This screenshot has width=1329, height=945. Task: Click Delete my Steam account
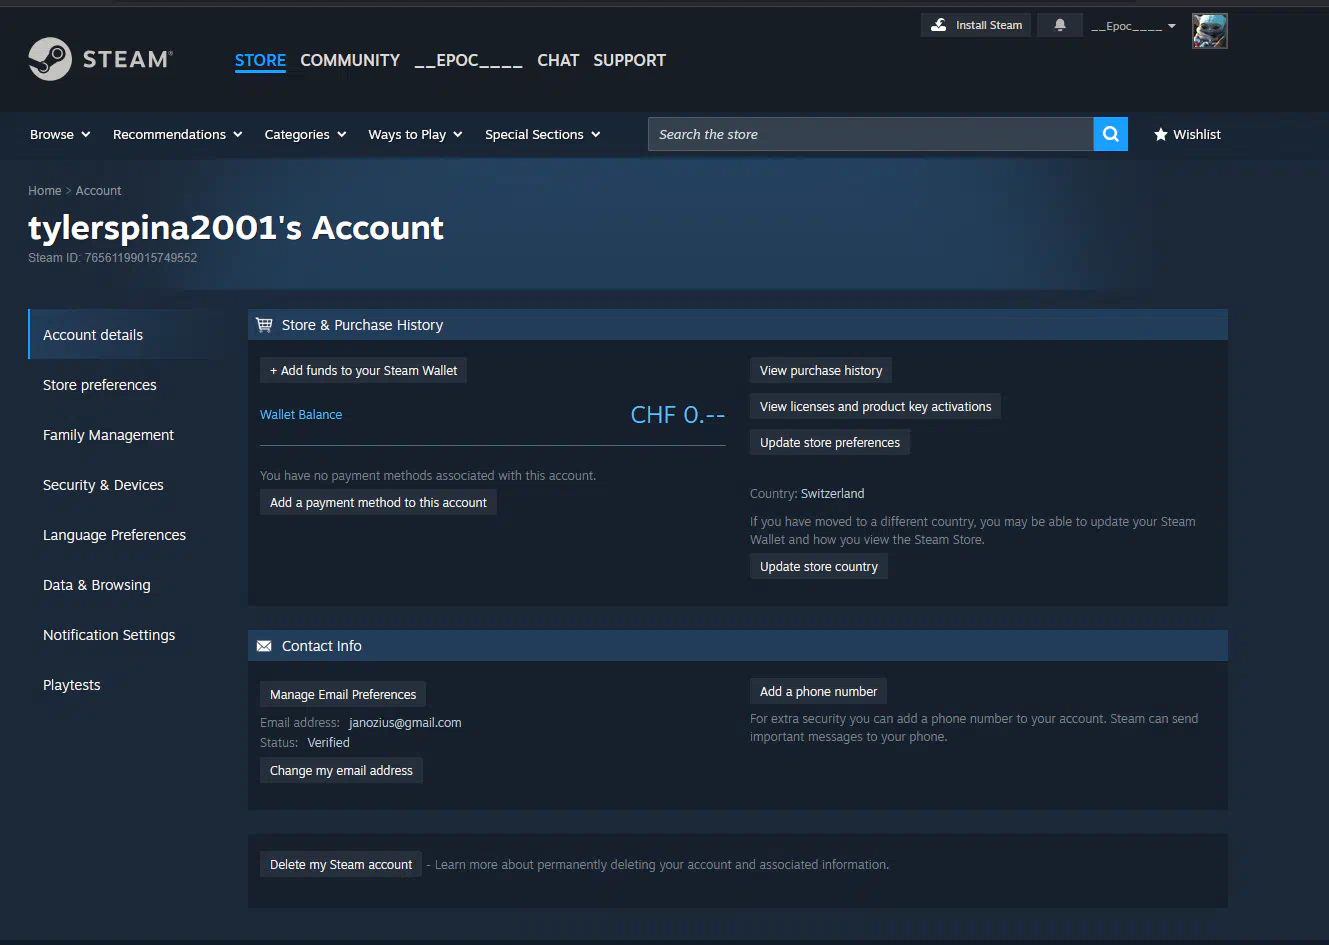pyautogui.click(x=341, y=864)
